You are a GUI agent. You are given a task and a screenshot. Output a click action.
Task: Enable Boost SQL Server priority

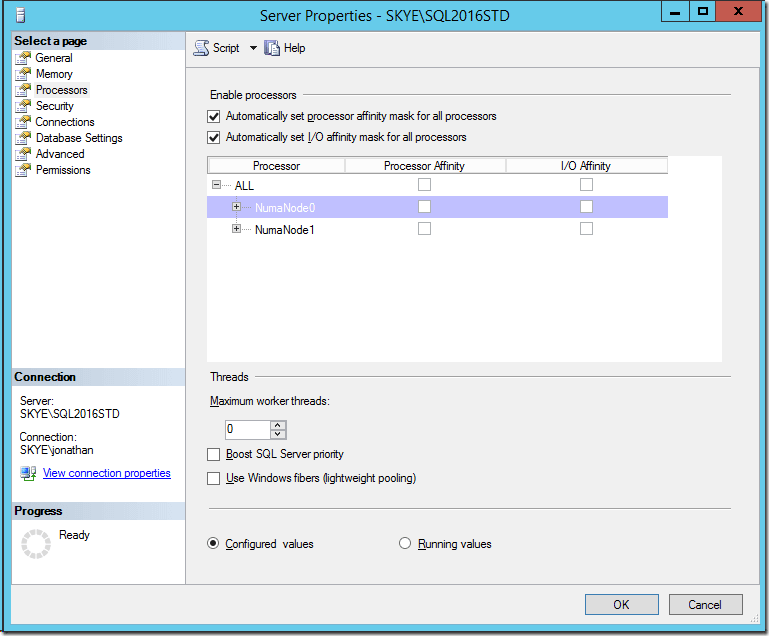(213, 455)
